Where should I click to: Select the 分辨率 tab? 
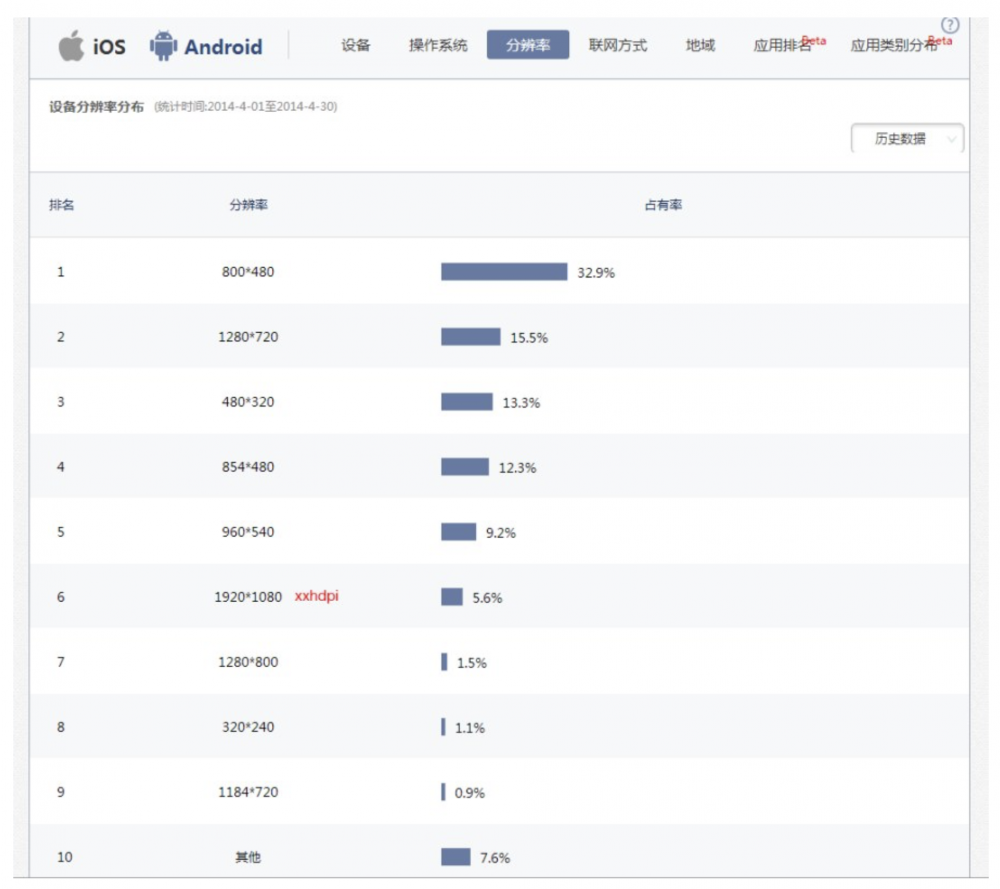click(x=528, y=46)
